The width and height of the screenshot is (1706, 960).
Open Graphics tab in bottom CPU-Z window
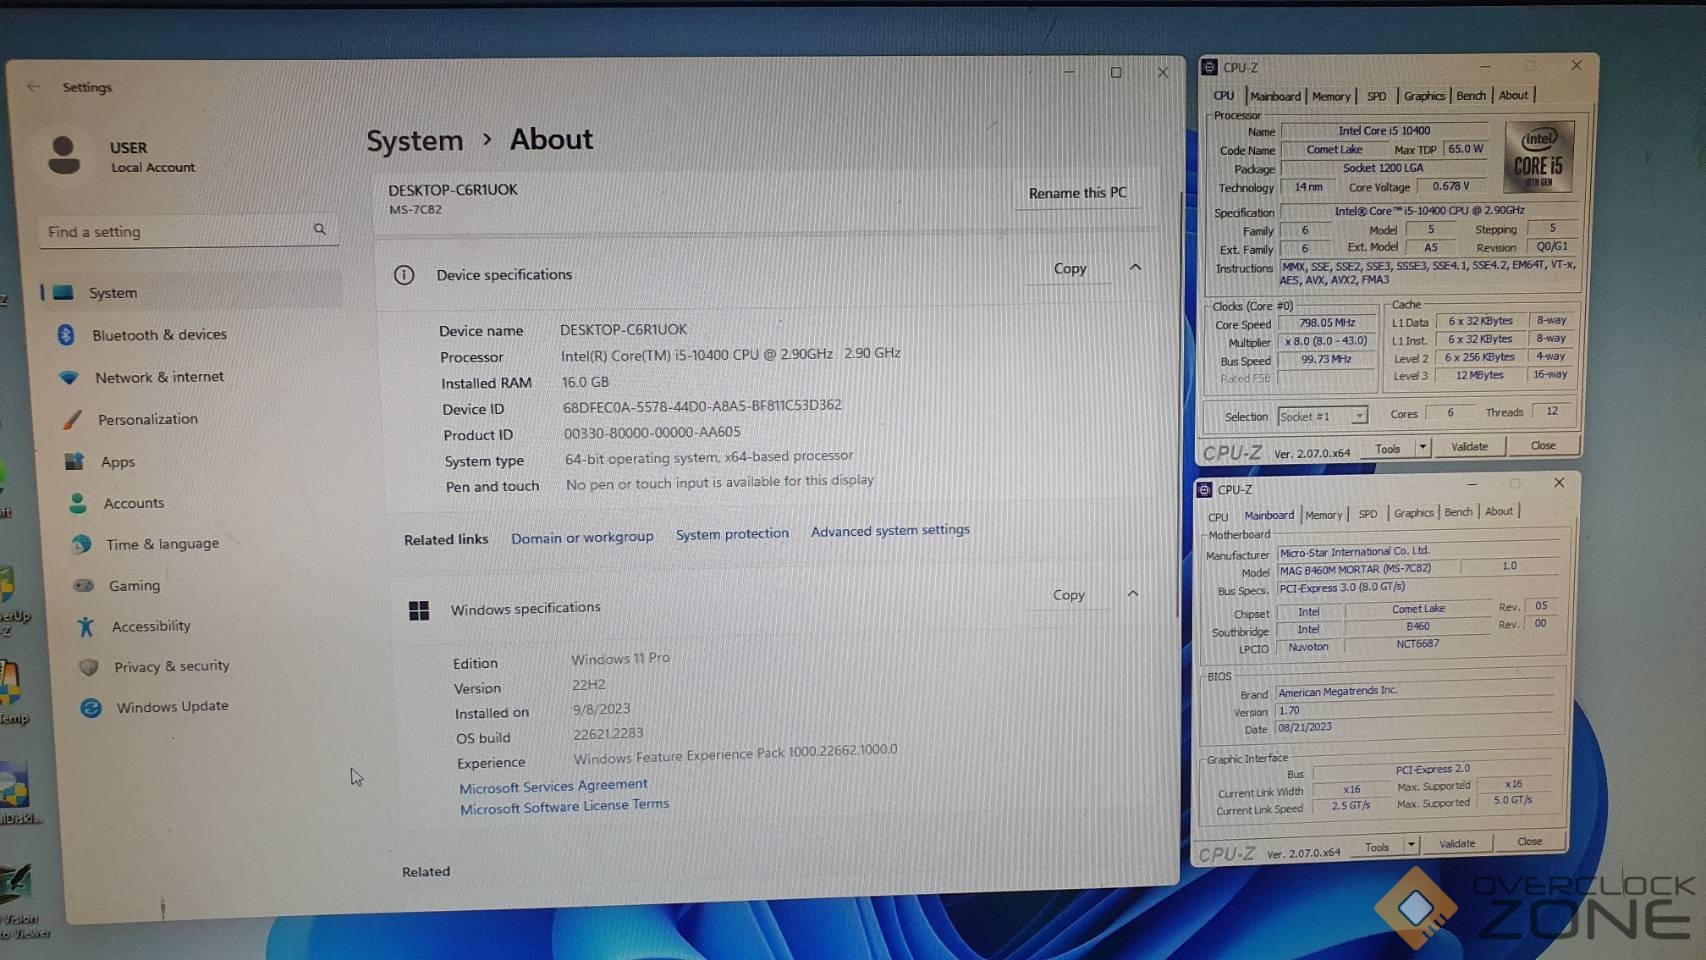pos(1413,513)
